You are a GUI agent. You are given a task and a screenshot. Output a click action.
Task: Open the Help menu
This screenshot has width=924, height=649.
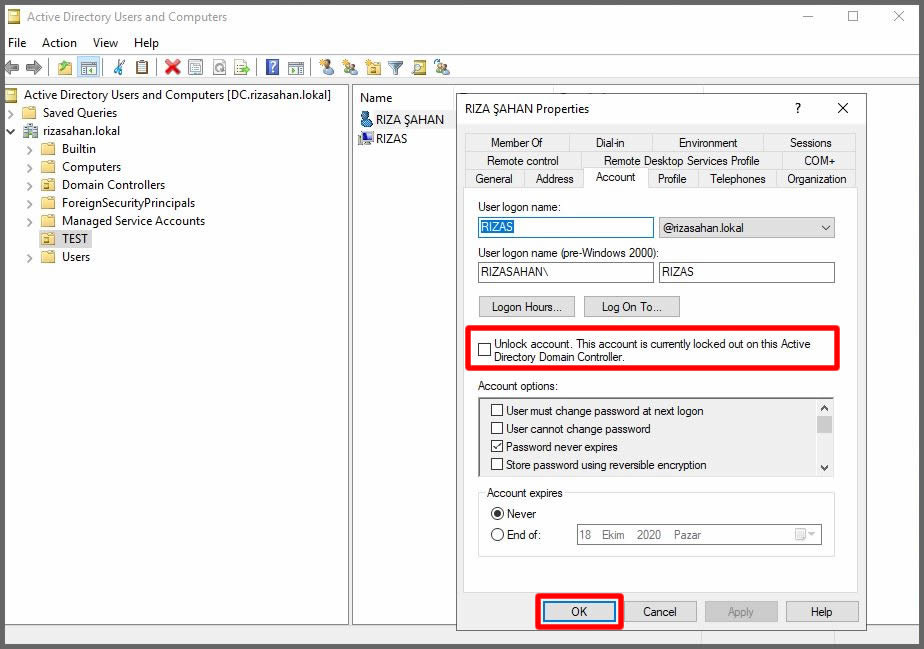[x=146, y=42]
